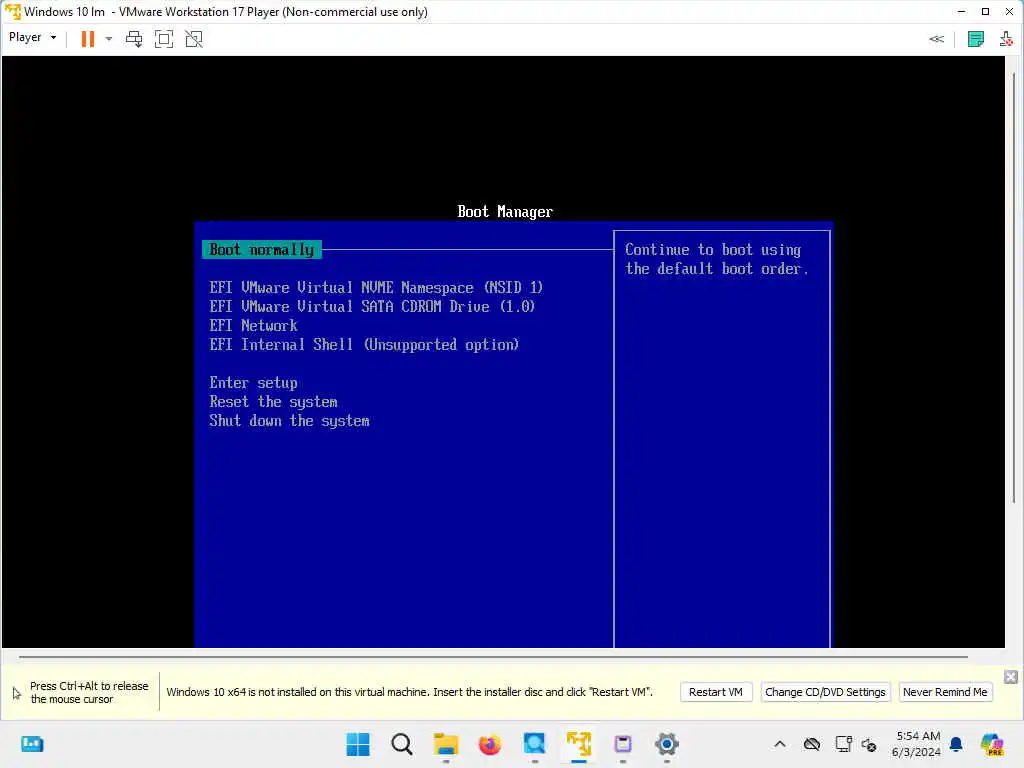Click the muted volume tray icon
The image size is (1024, 768).
pos(869,744)
